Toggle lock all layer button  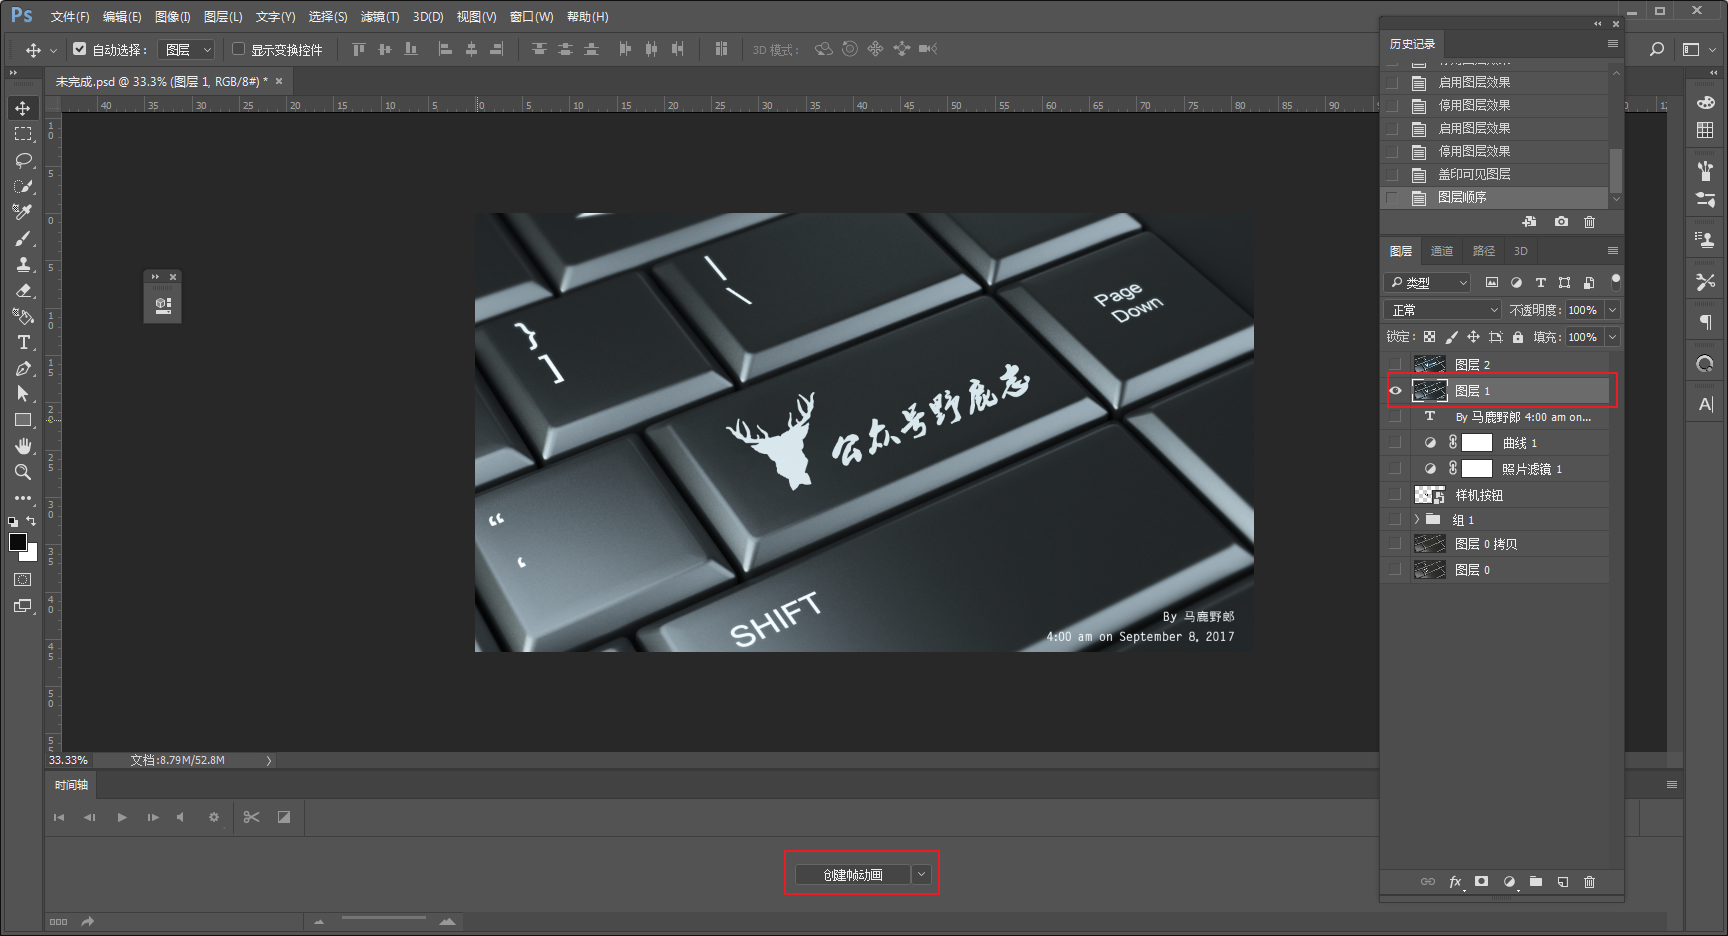(x=1517, y=337)
